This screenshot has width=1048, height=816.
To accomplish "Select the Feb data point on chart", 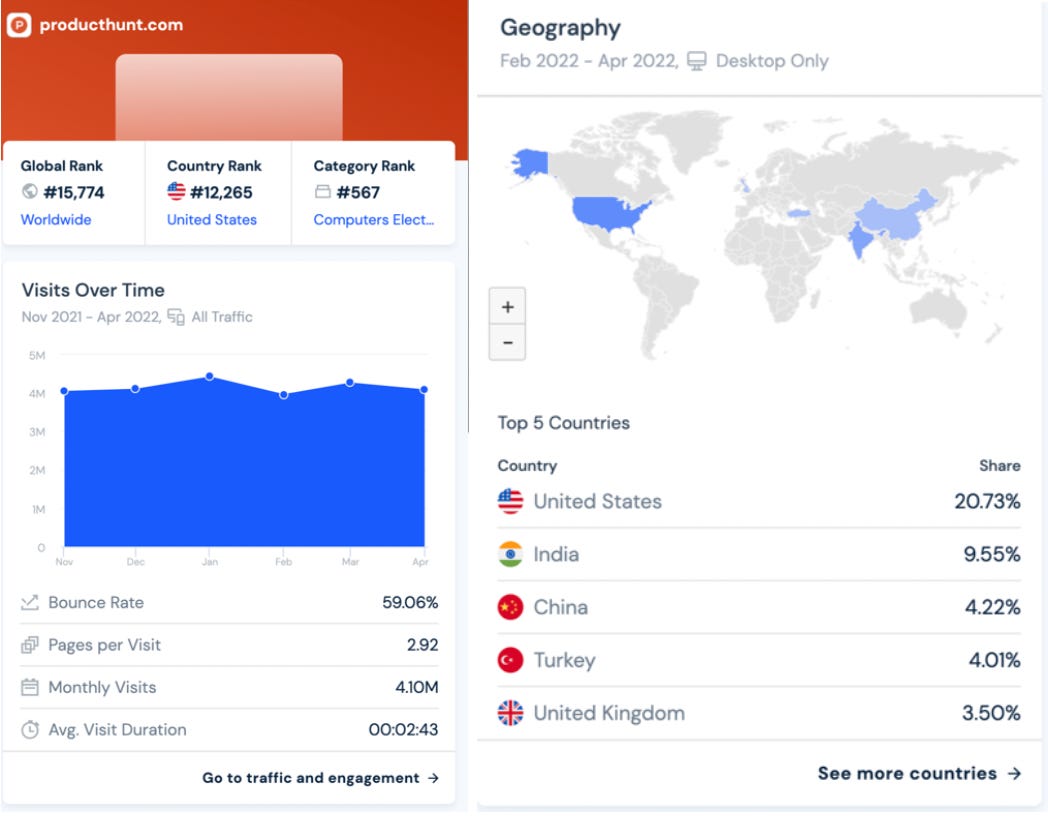I will [x=284, y=395].
